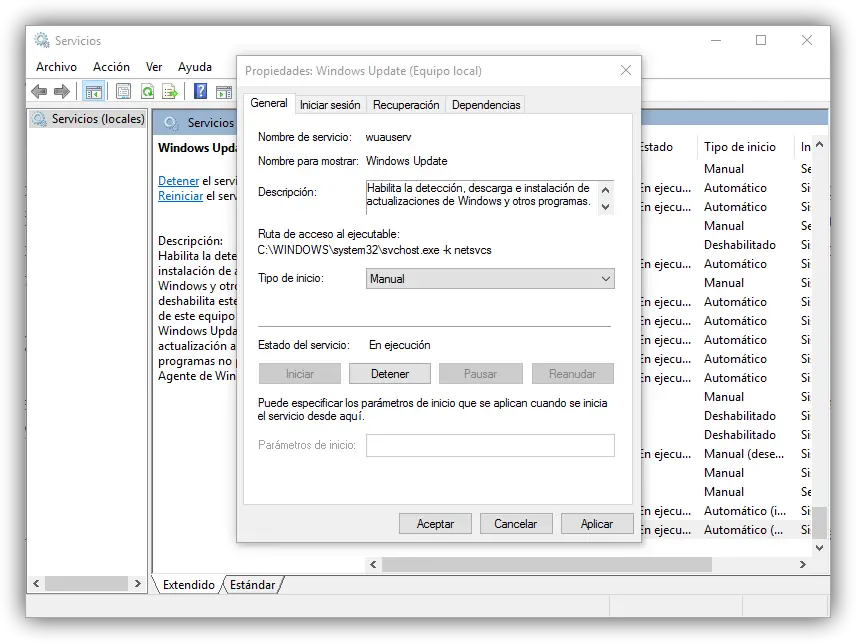The image size is (856, 643).
Task: Click the greyed Iniciar button
Action: (300, 374)
